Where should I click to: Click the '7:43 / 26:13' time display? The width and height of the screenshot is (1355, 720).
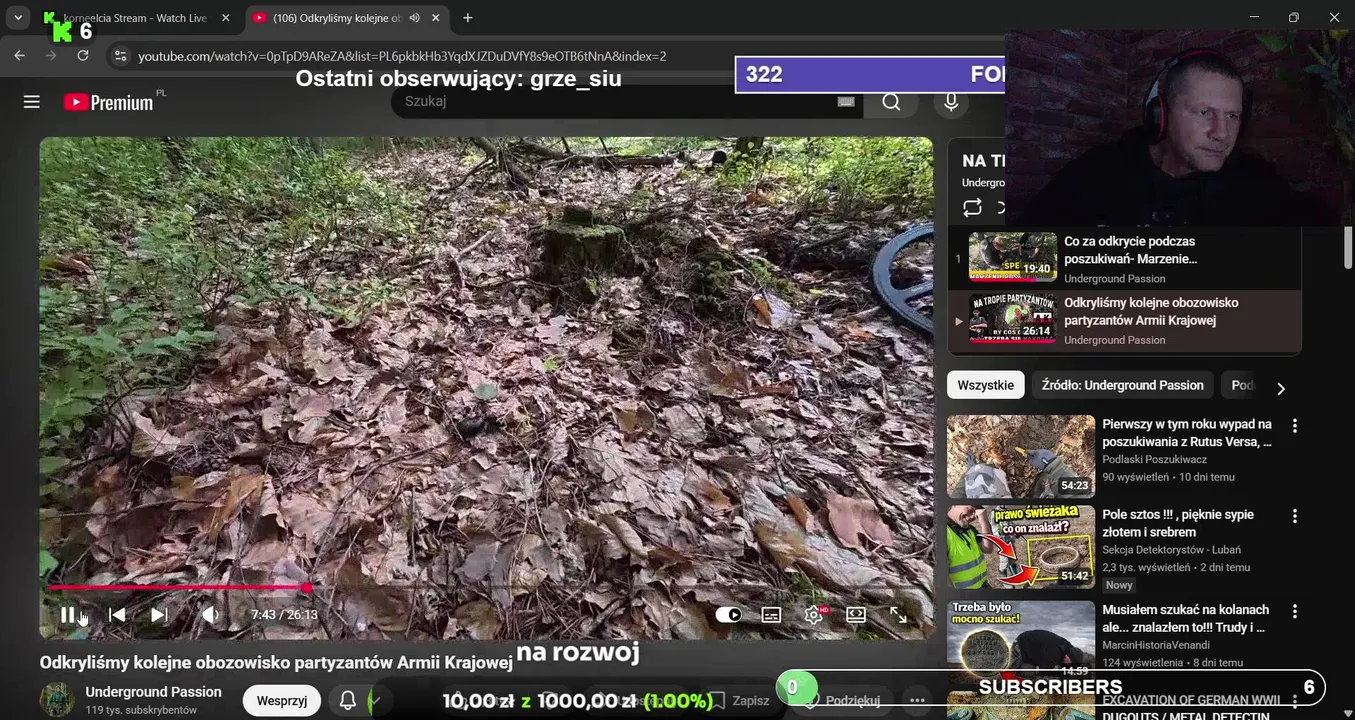[284, 615]
